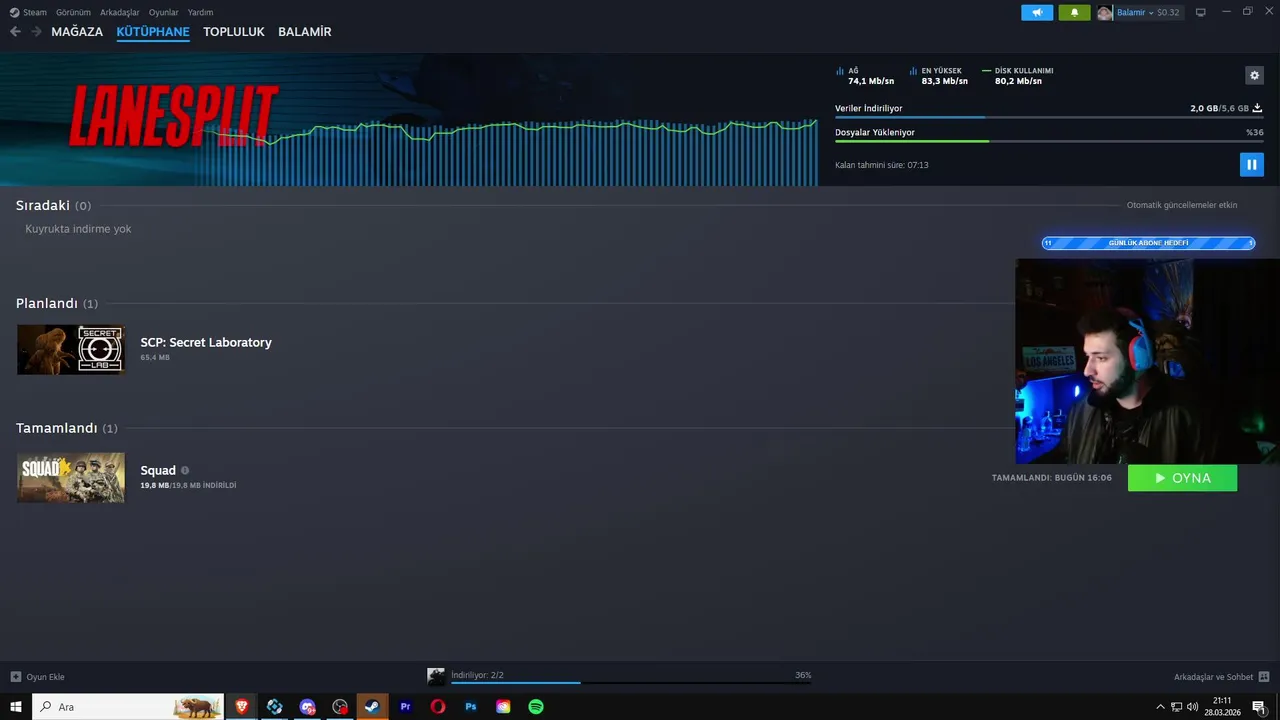Open Opera browser from taskbar
The height and width of the screenshot is (720, 1280).
(x=438, y=707)
